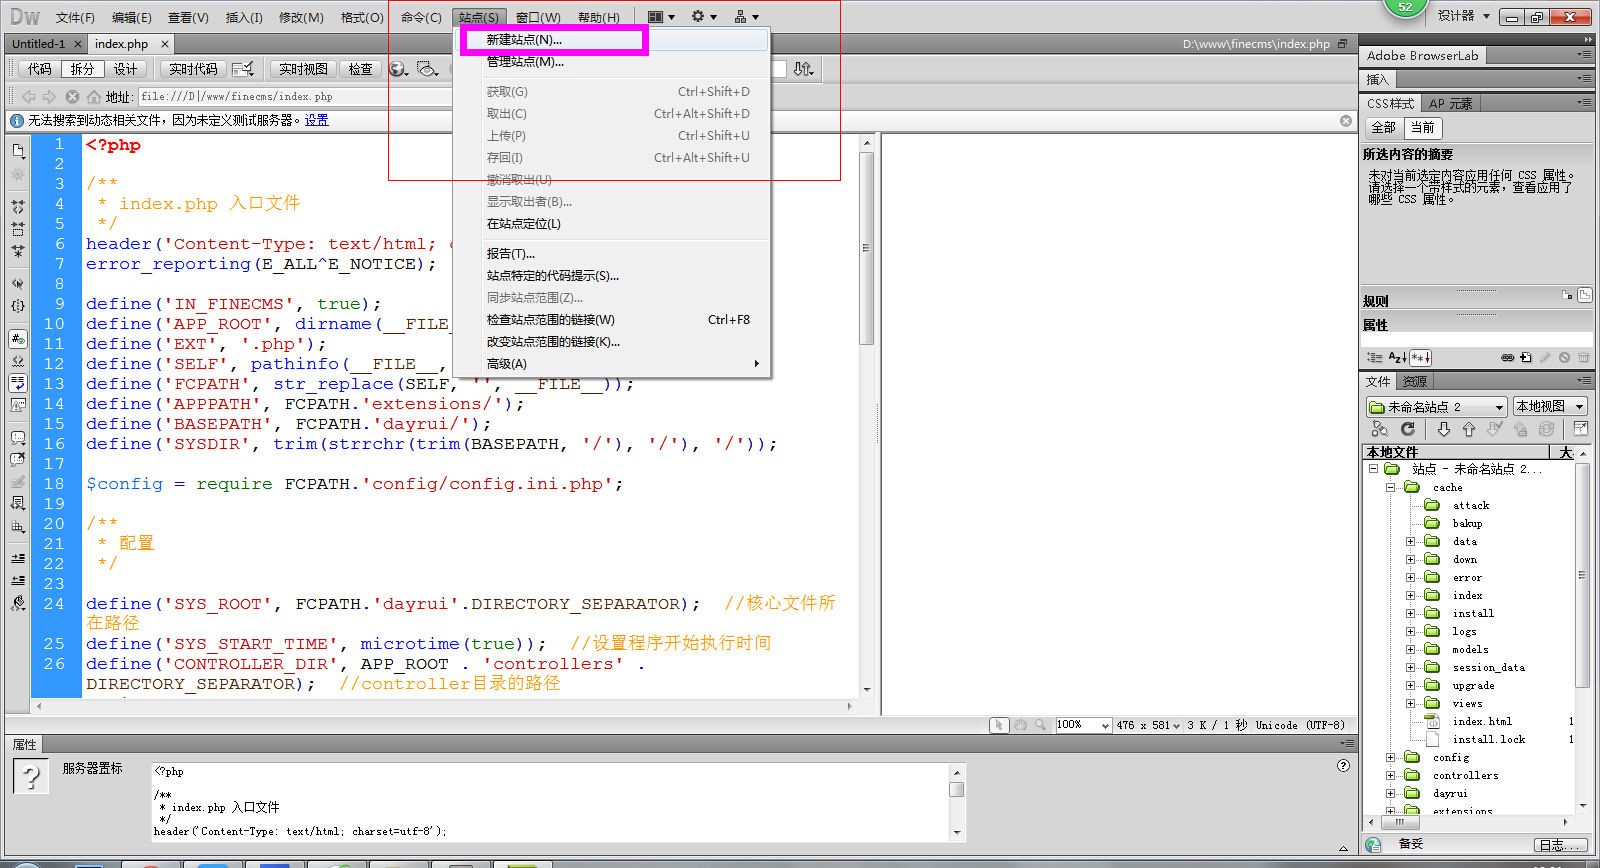Screen dimensions: 1600x868
Task: Open gear extension dropdown in title bar
Action: (x=703, y=17)
